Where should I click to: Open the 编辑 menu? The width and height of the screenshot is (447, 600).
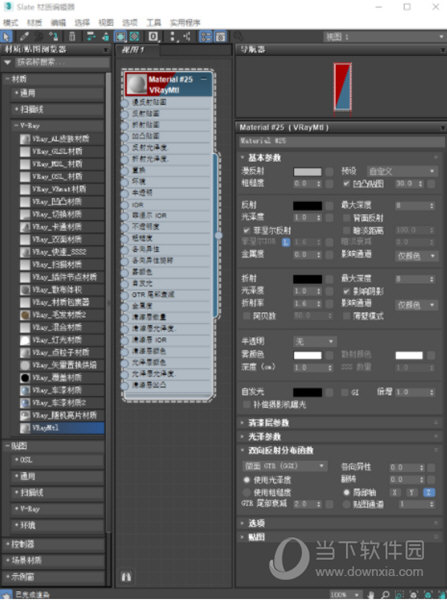[58, 23]
